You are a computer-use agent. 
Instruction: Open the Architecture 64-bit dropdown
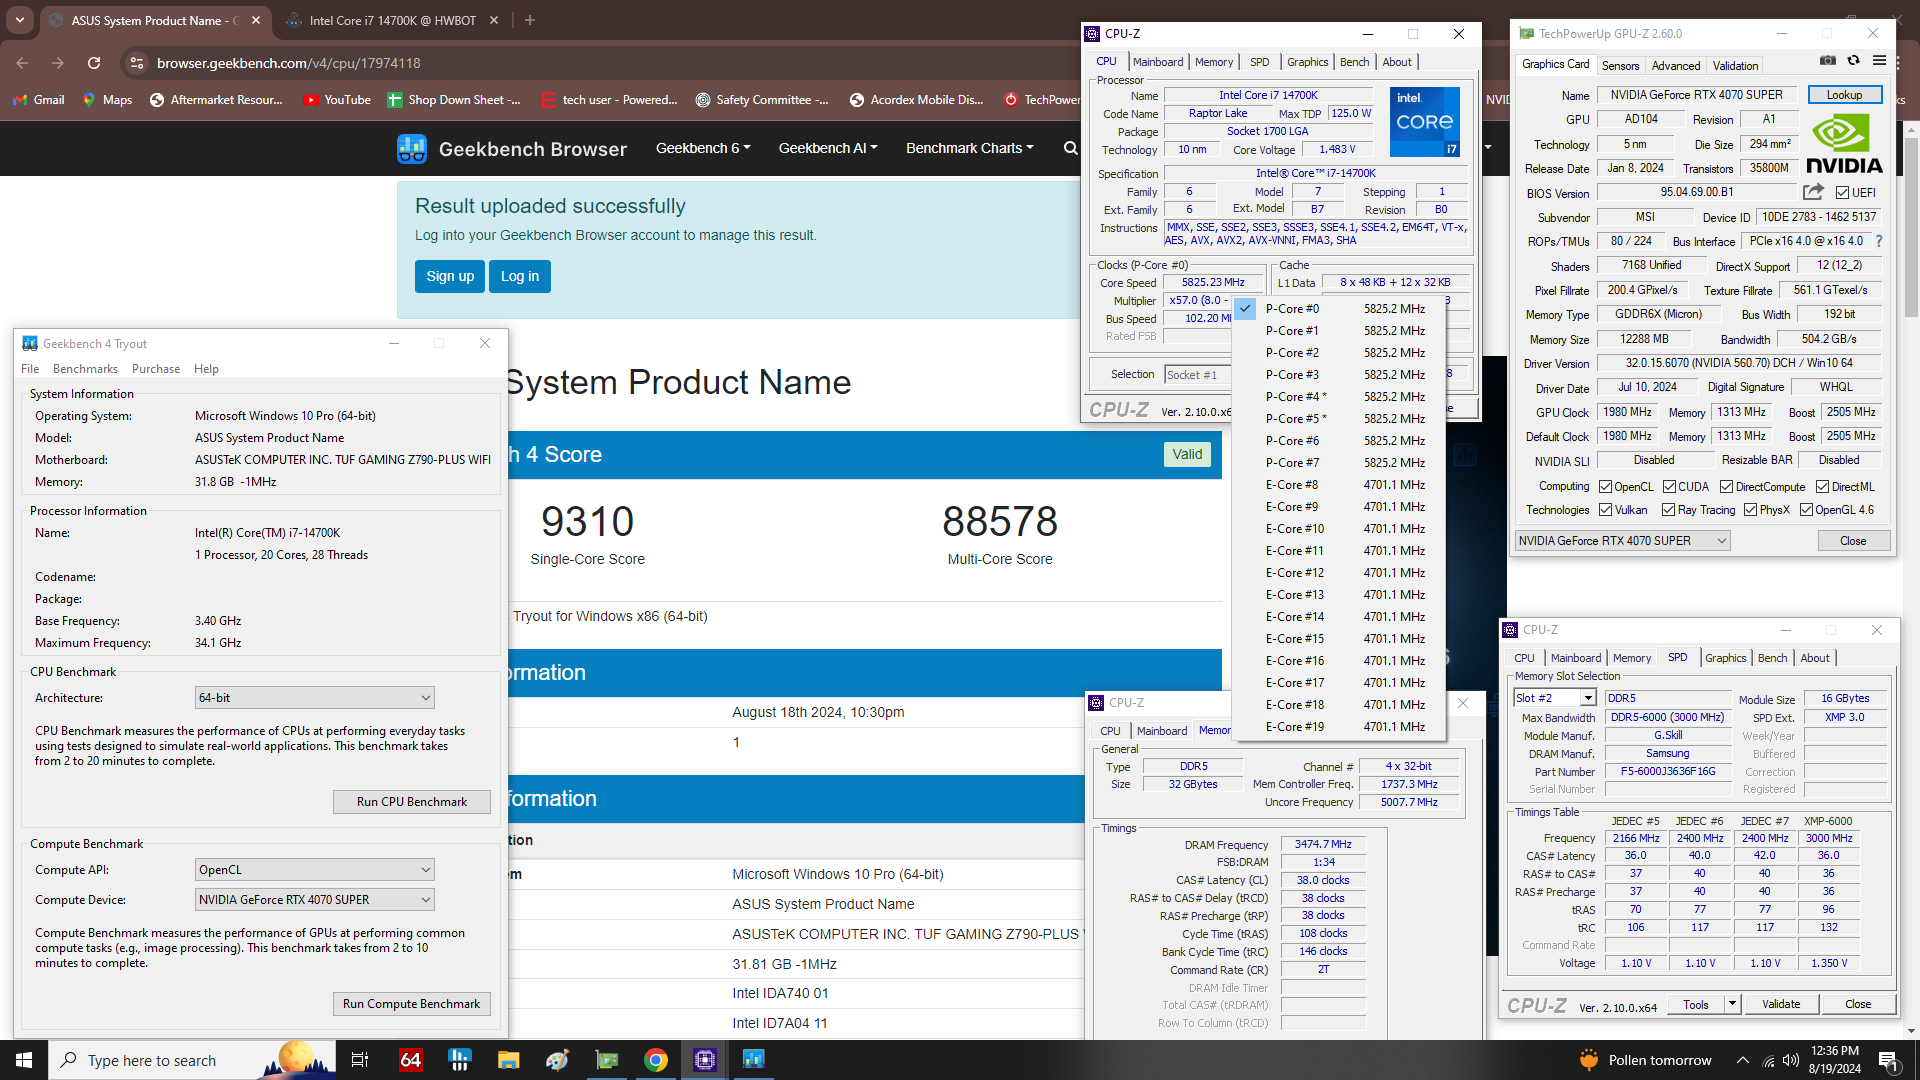314,698
